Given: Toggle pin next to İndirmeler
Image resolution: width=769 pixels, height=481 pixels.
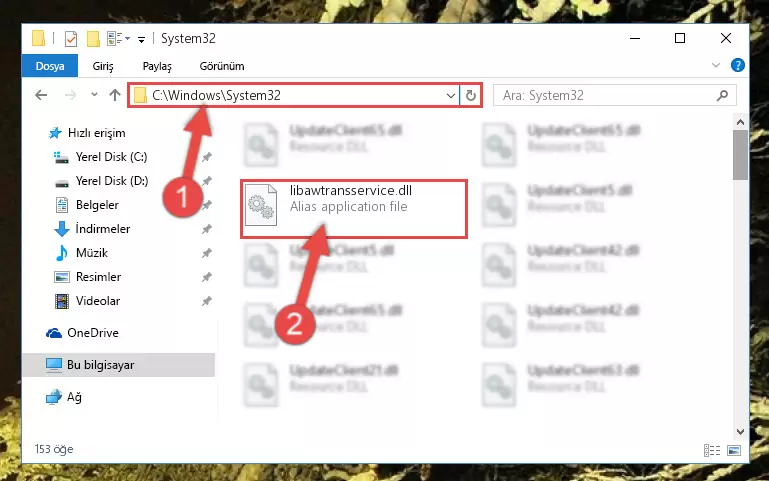Looking at the screenshot, I should [207, 229].
